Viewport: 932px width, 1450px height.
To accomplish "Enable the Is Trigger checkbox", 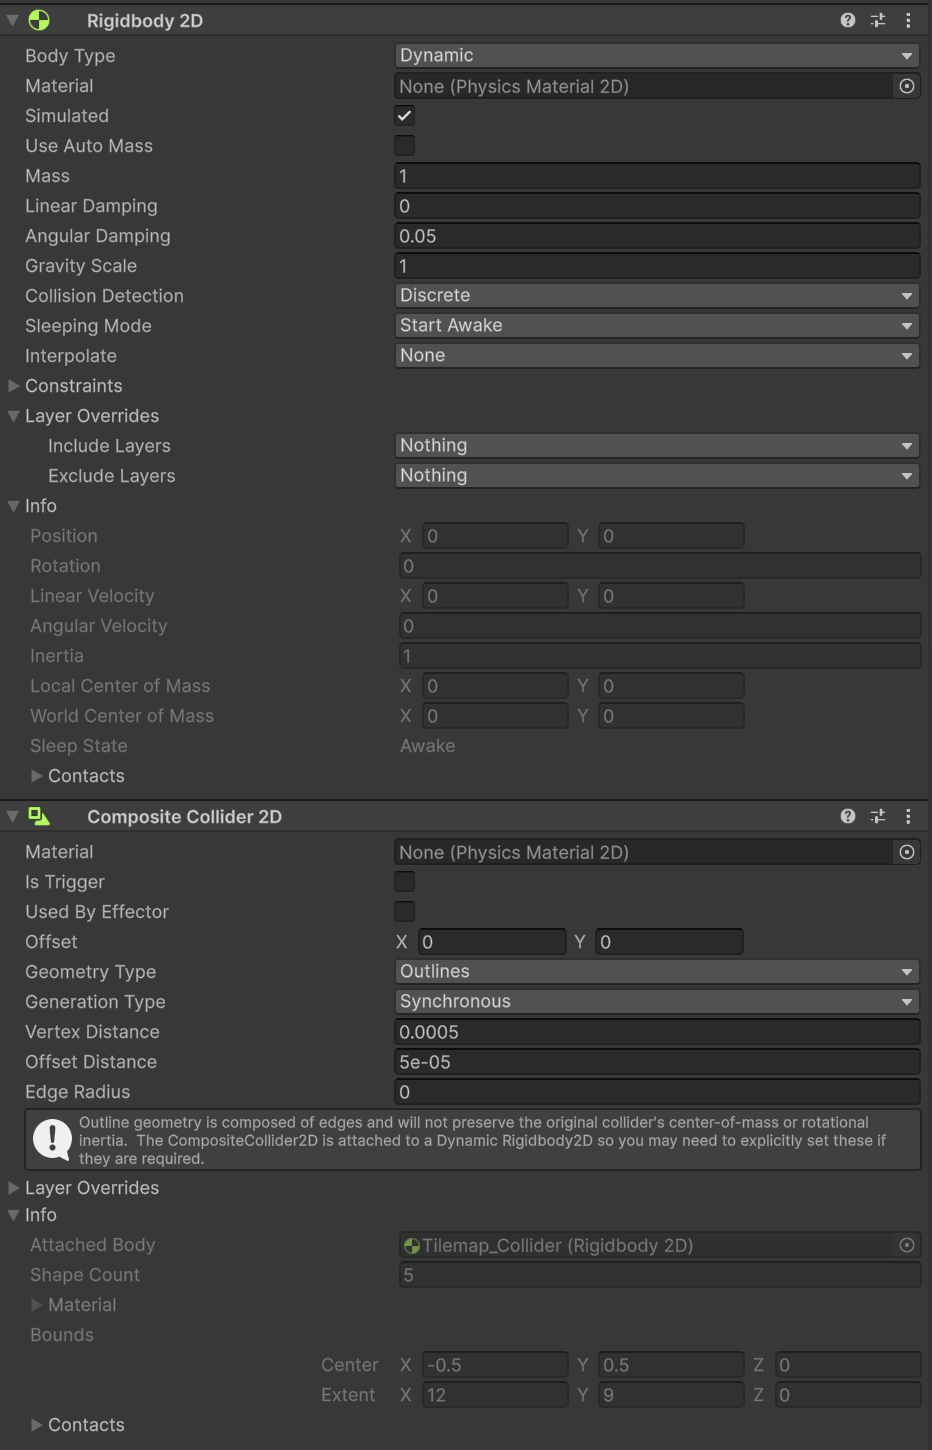I will pyautogui.click(x=405, y=882).
